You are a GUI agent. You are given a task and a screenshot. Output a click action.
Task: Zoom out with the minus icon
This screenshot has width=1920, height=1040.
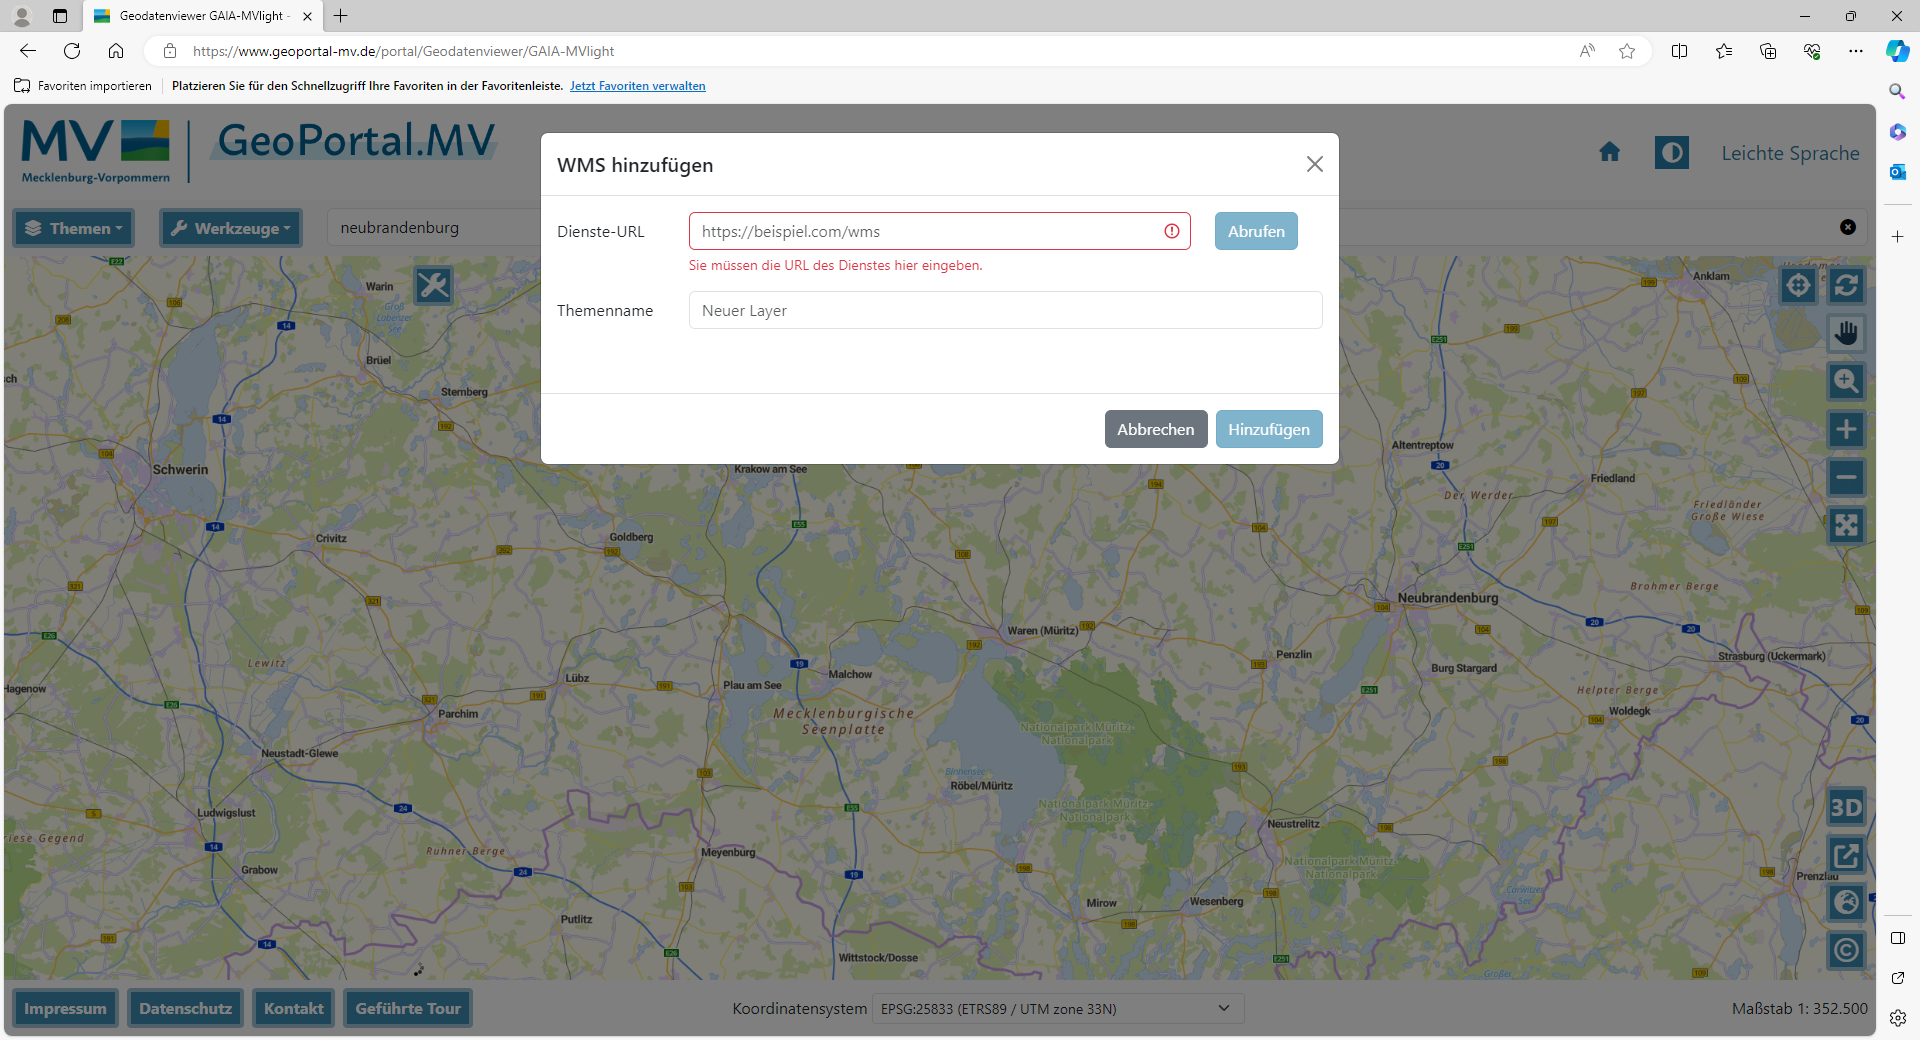tap(1846, 477)
